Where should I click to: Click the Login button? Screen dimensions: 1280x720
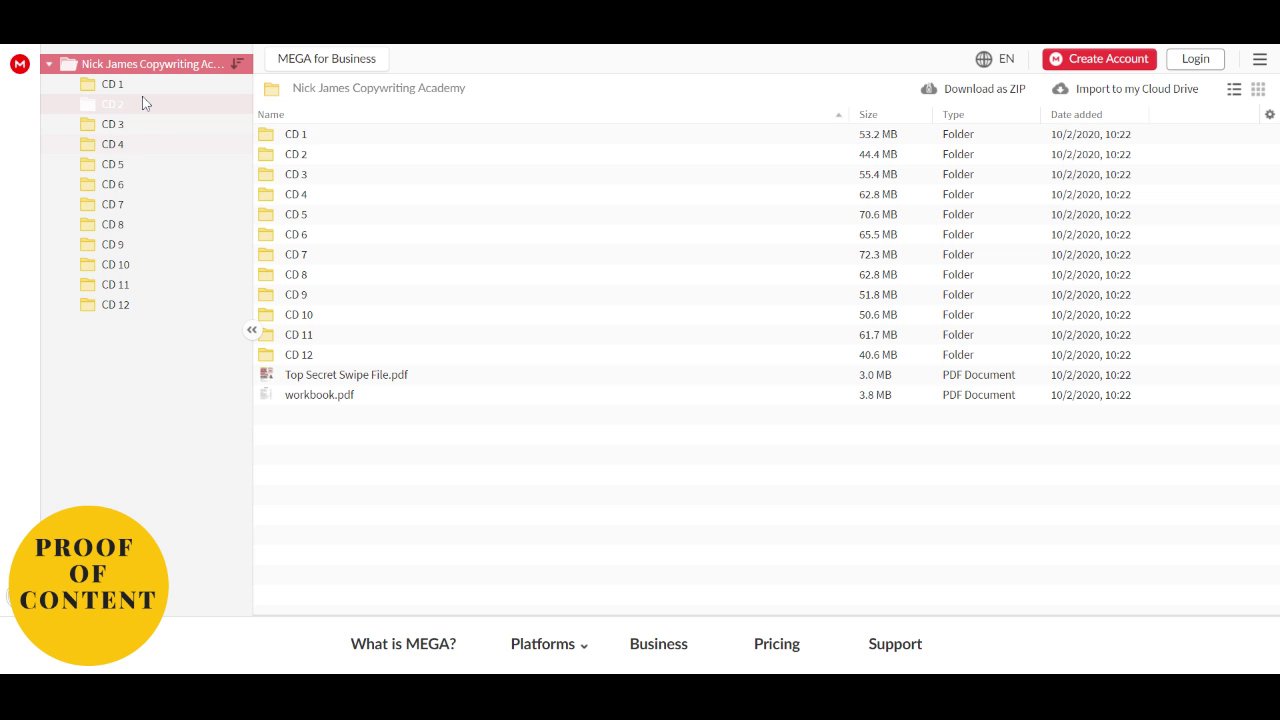coord(1195,59)
